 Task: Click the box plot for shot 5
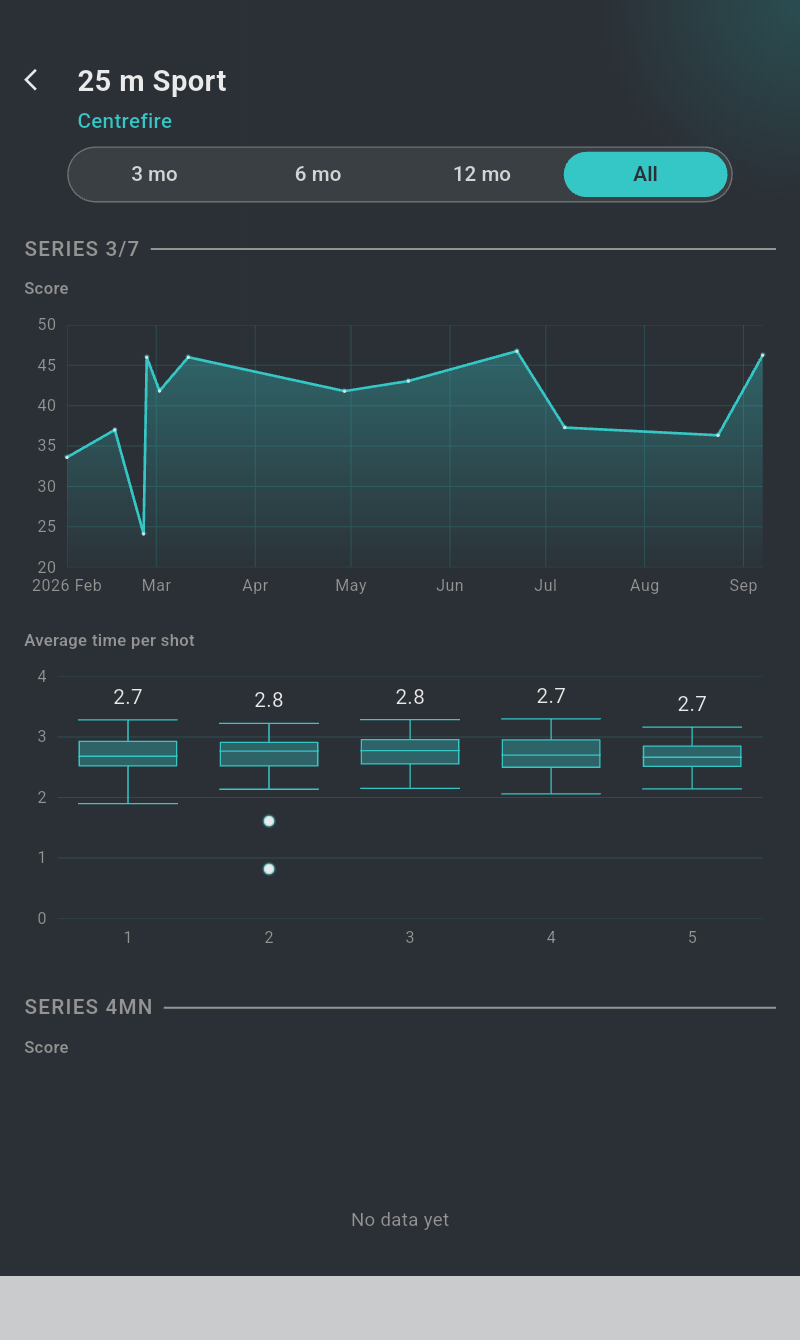tap(692, 756)
